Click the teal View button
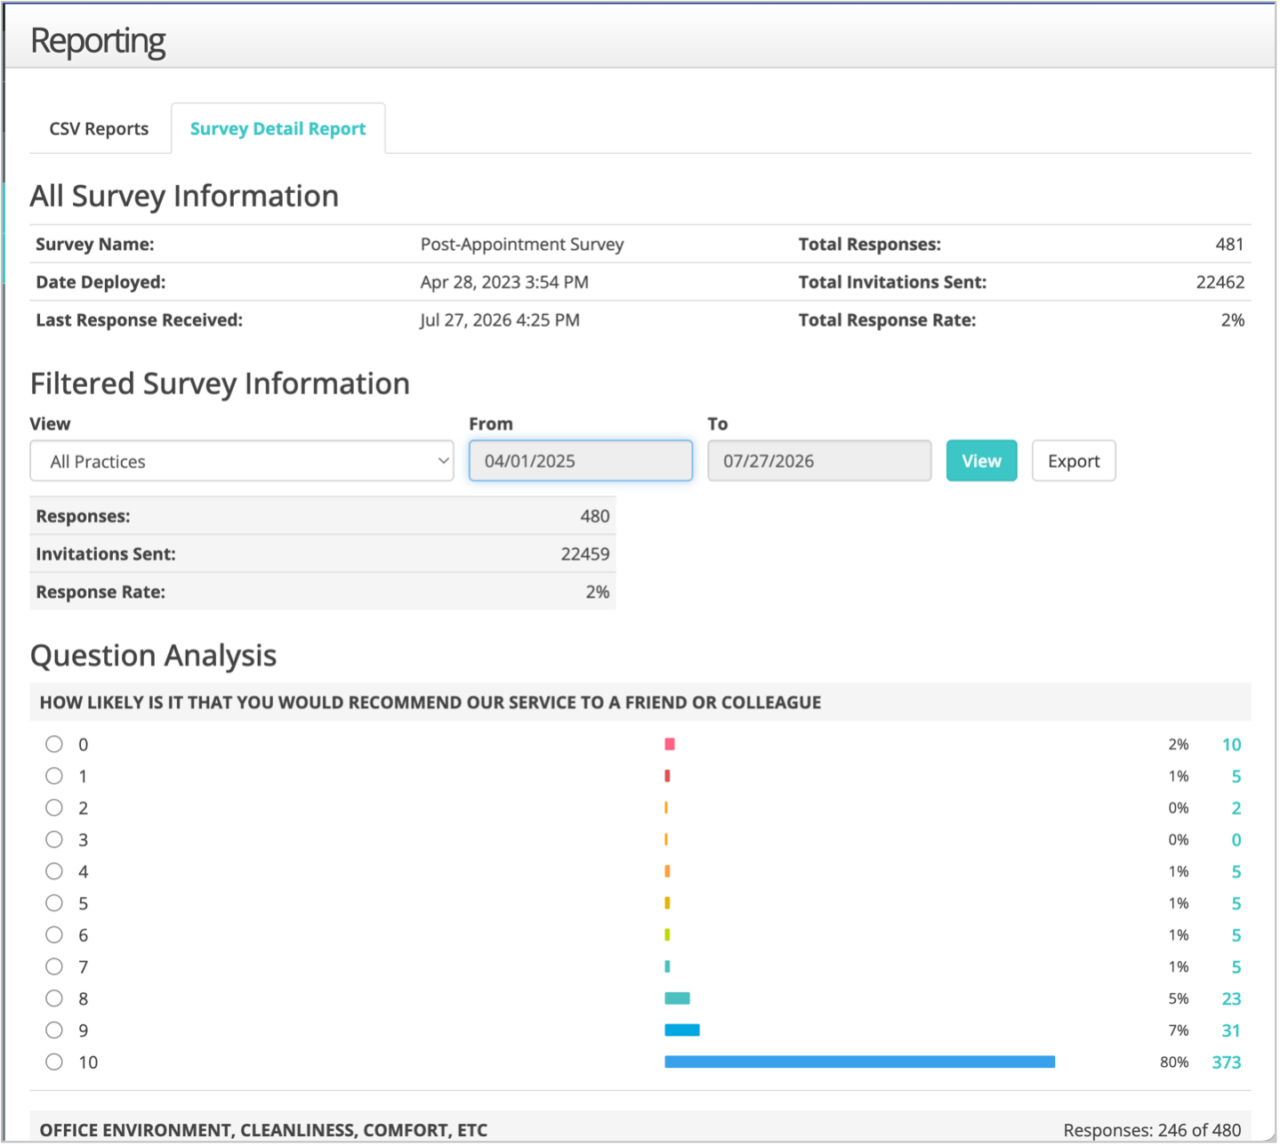 [x=981, y=461]
